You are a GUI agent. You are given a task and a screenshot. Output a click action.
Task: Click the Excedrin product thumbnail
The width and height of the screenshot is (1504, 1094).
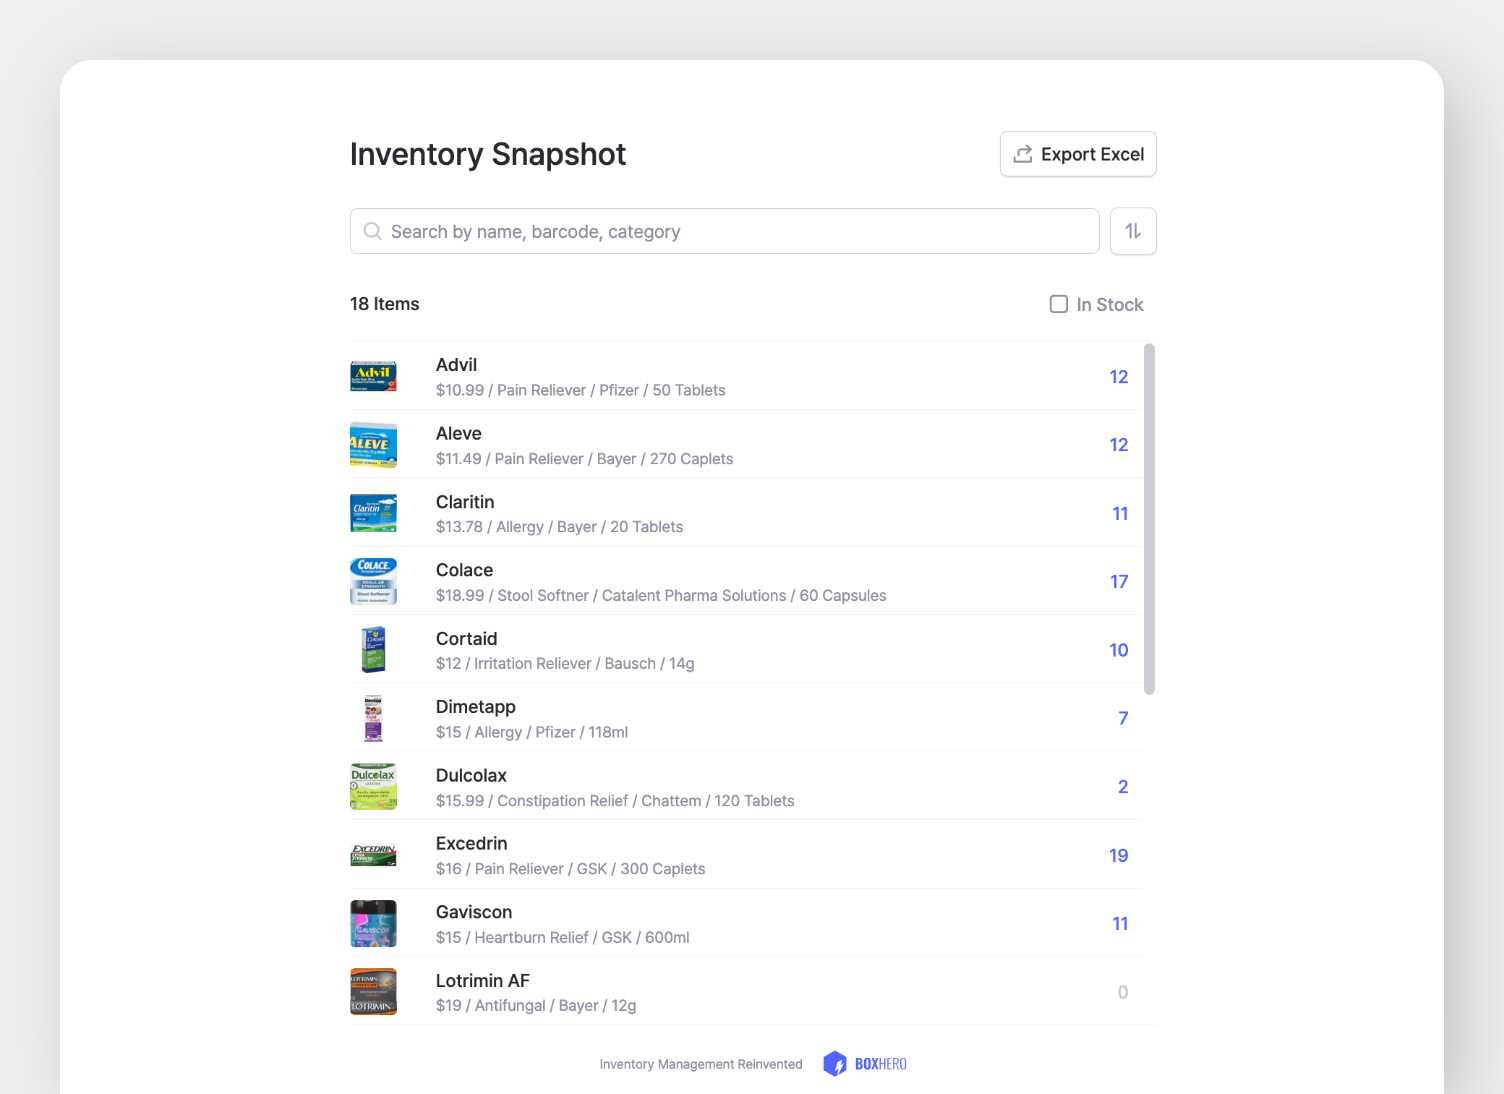(x=373, y=855)
